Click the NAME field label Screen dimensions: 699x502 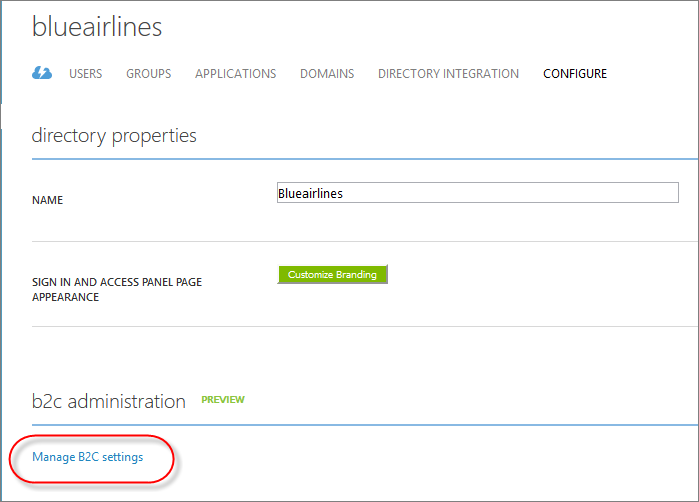47,200
